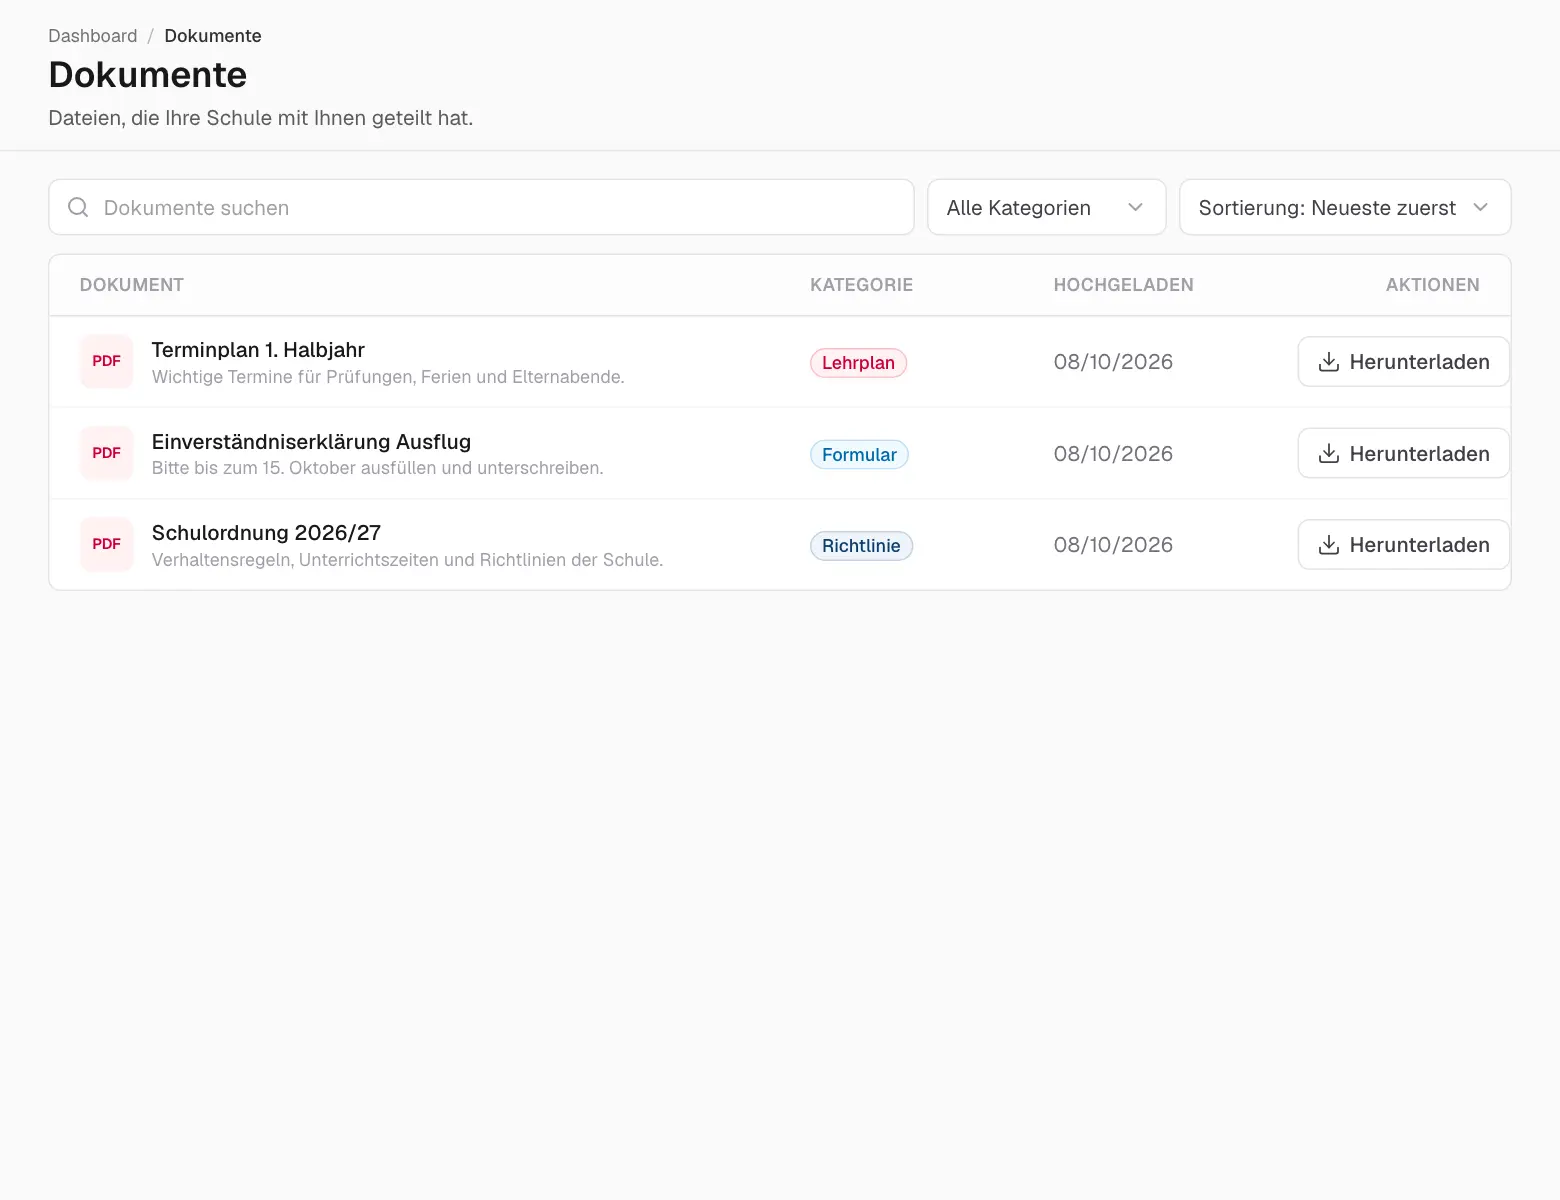The image size is (1560, 1200).
Task: Click the description 'Verhaltensregeln, Unterrichtszeiten und Richtlinien'
Action: coord(407,560)
